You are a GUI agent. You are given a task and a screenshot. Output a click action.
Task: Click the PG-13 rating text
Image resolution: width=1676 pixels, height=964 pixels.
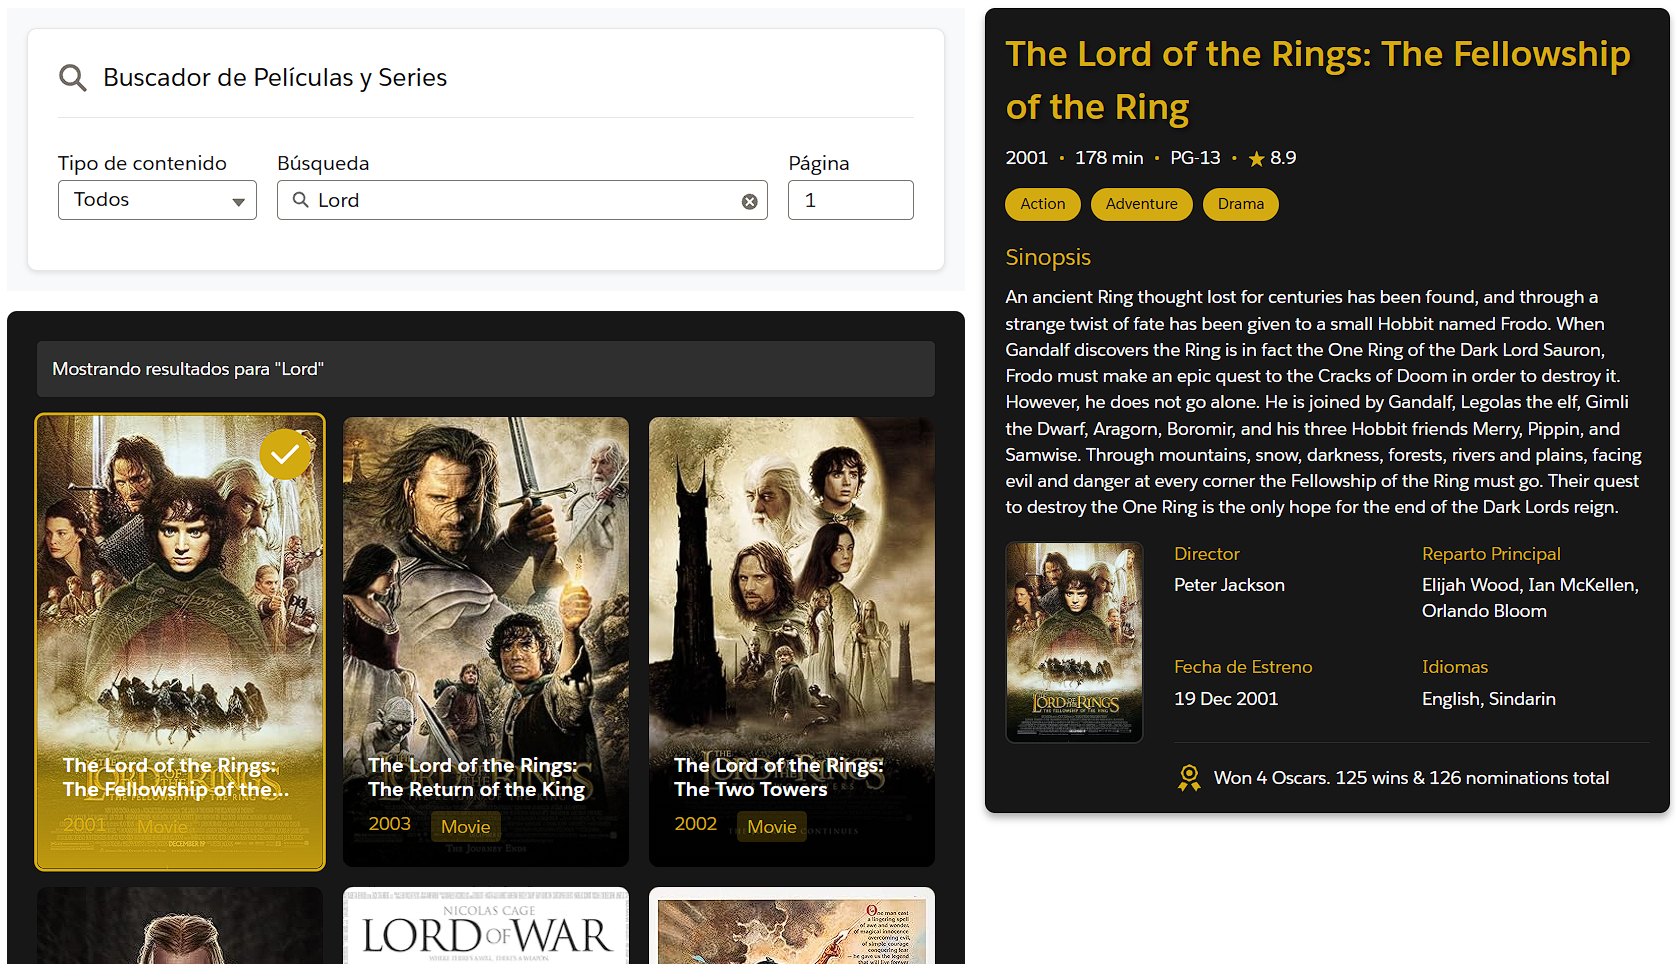pyautogui.click(x=1195, y=158)
